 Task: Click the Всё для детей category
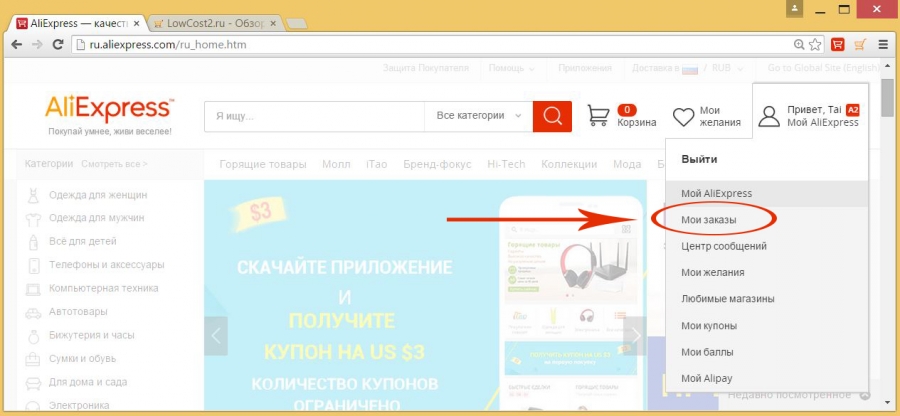[83, 242]
